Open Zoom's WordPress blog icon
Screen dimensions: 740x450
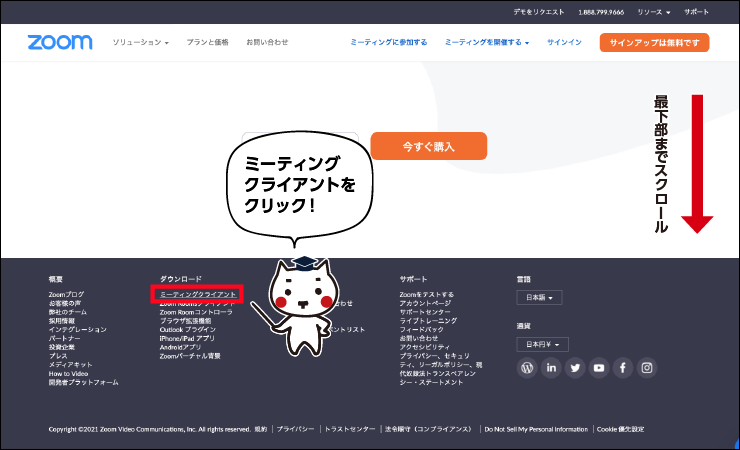(x=527, y=368)
